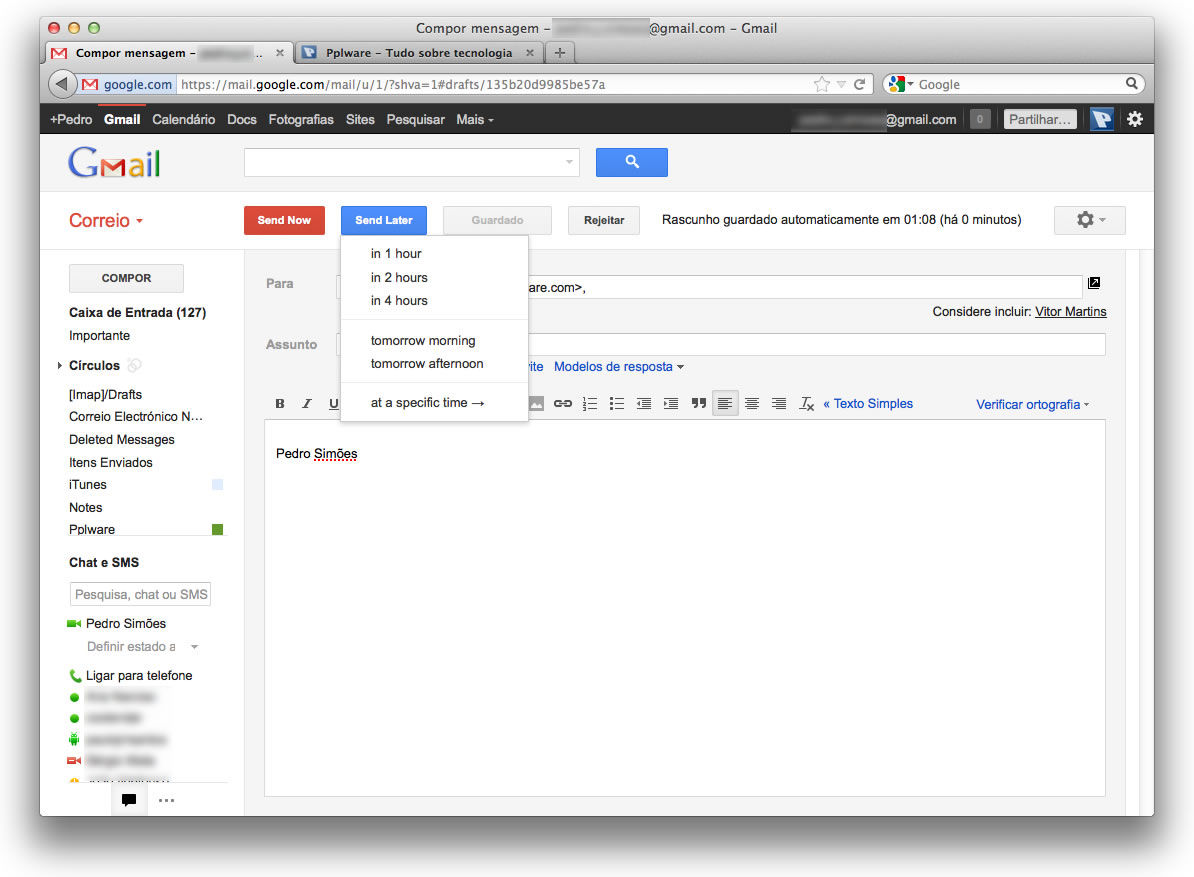Click the Gmail search input field
Viewport: 1194px width, 877px height.
pos(411,162)
